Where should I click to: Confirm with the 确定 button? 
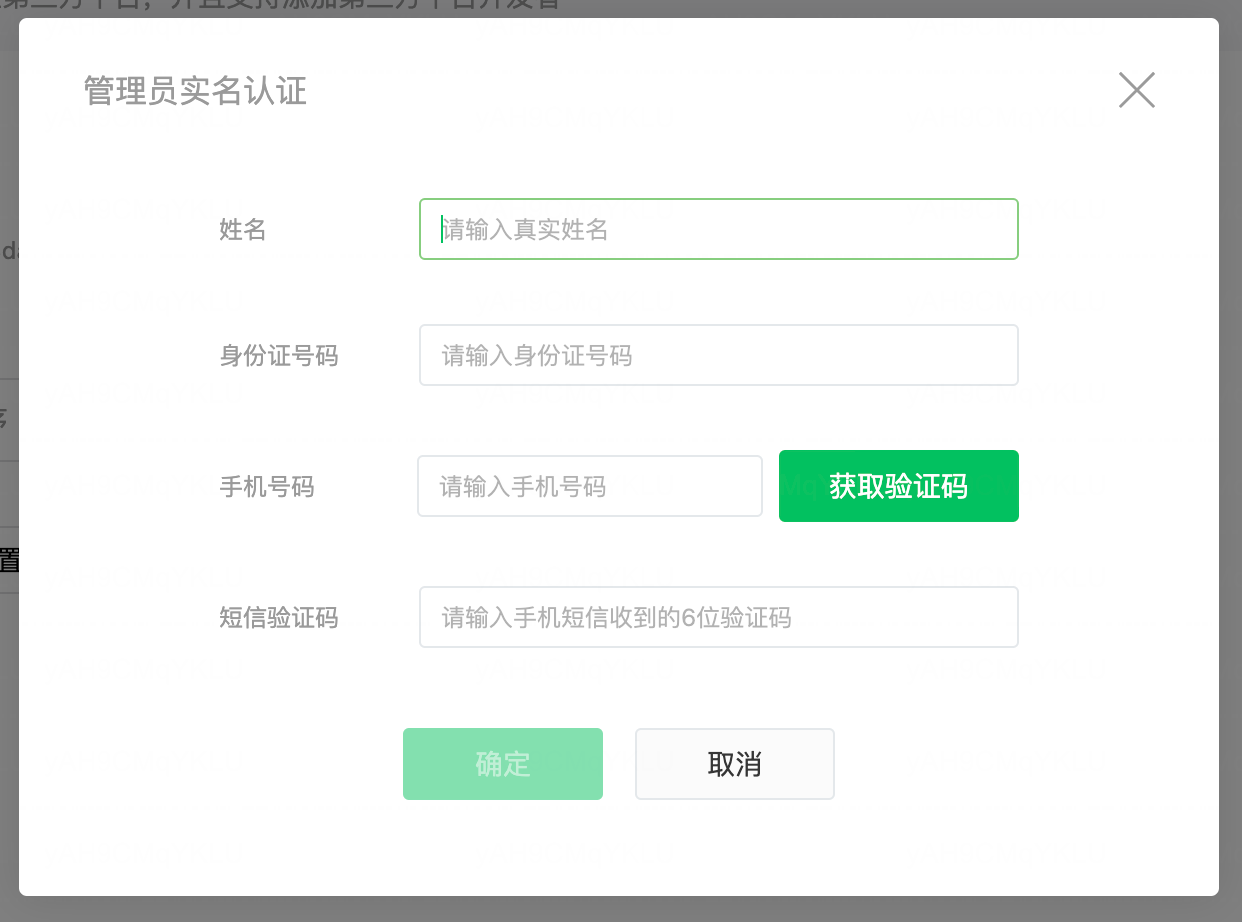coord(503,764)
